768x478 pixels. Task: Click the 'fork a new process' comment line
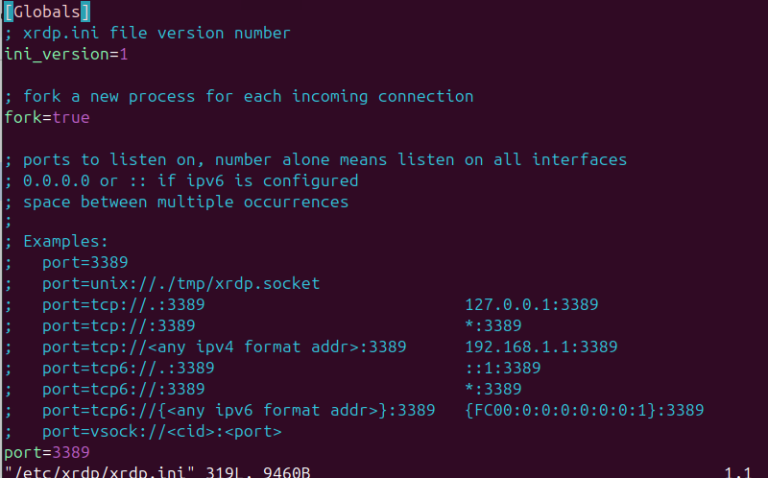[247, 96]
